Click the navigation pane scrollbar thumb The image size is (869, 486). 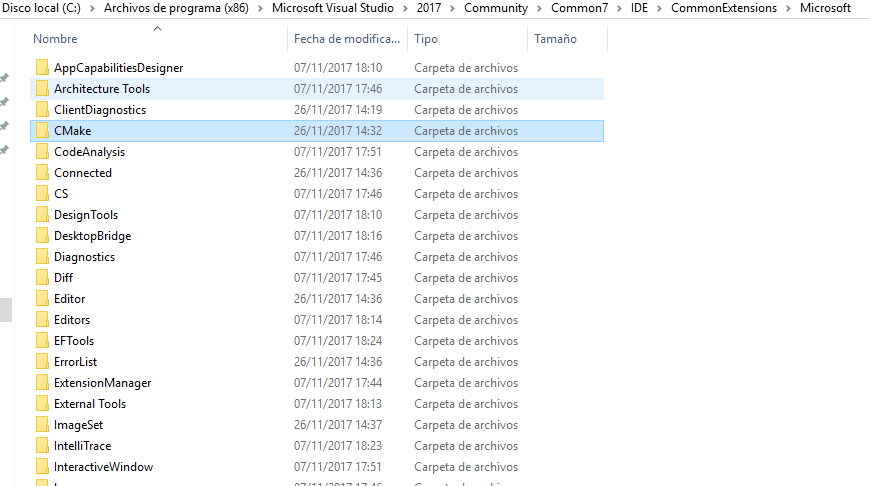[x=6, y=310]
